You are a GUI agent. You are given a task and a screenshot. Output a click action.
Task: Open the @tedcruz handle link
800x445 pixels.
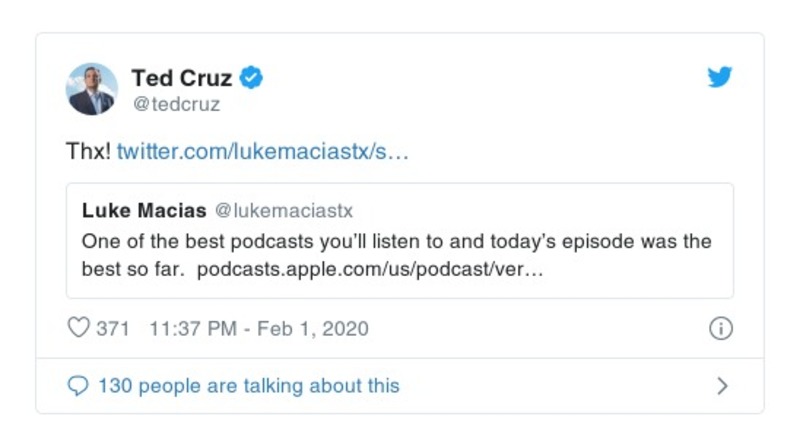[x=176, y=104]
